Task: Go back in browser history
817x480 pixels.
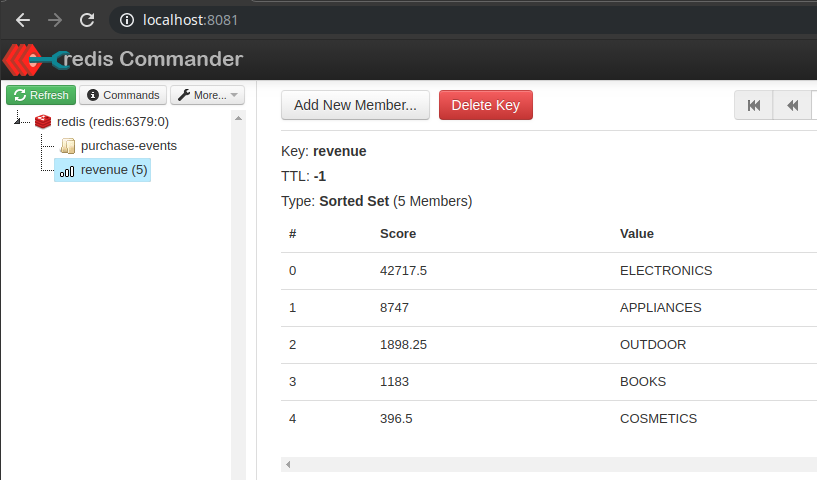Action: [23, 20]
